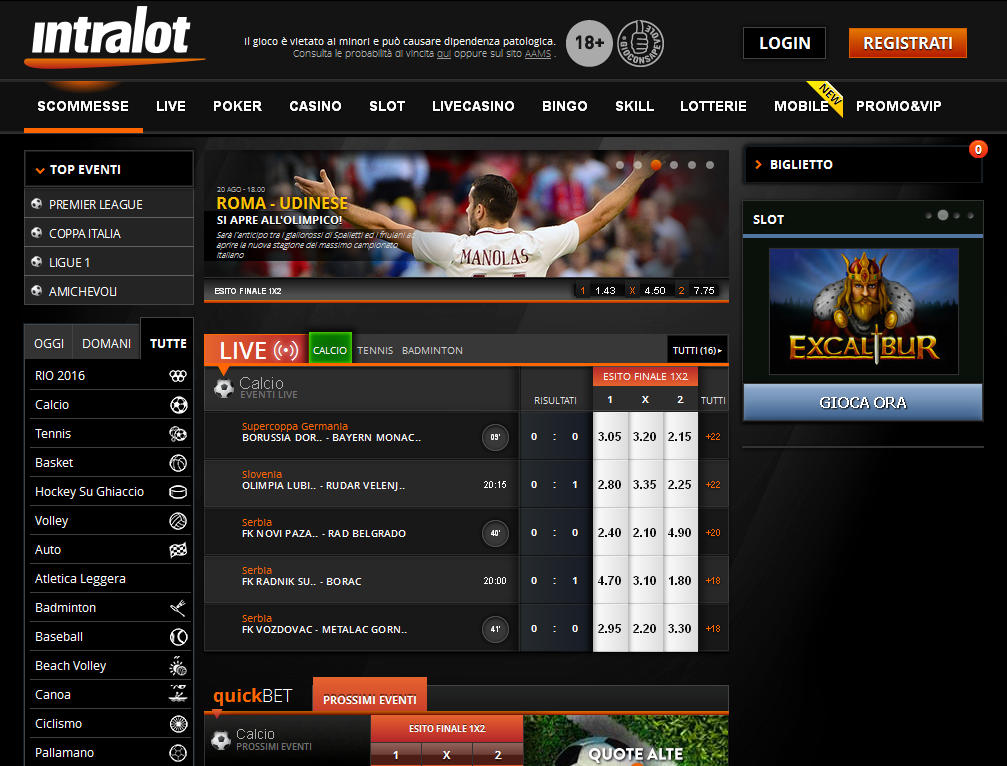Bet on odds 3.05 for Borussia Dortmund
The height and width of the screenshot is (766, 1007).
[609, 437]
